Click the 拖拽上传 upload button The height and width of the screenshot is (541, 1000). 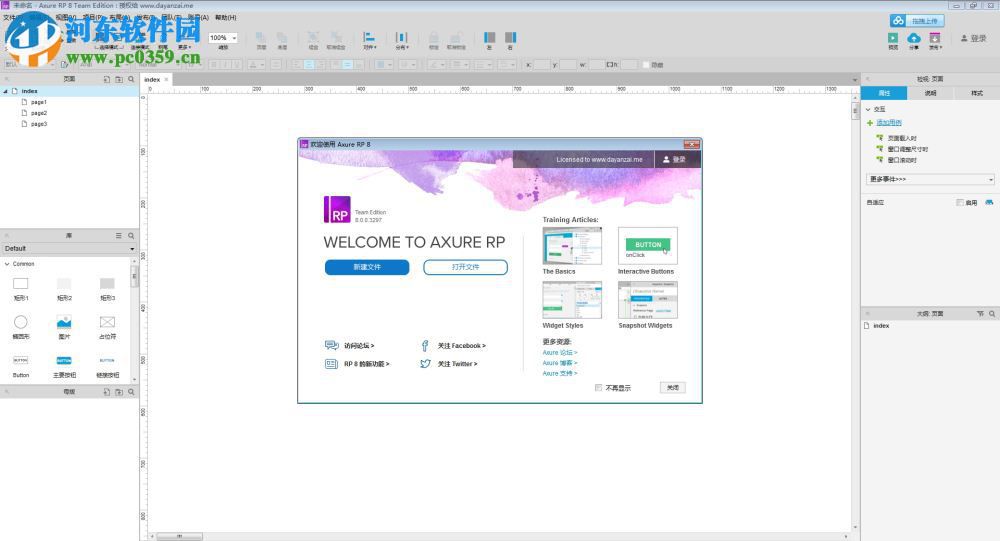coord(917,21)
